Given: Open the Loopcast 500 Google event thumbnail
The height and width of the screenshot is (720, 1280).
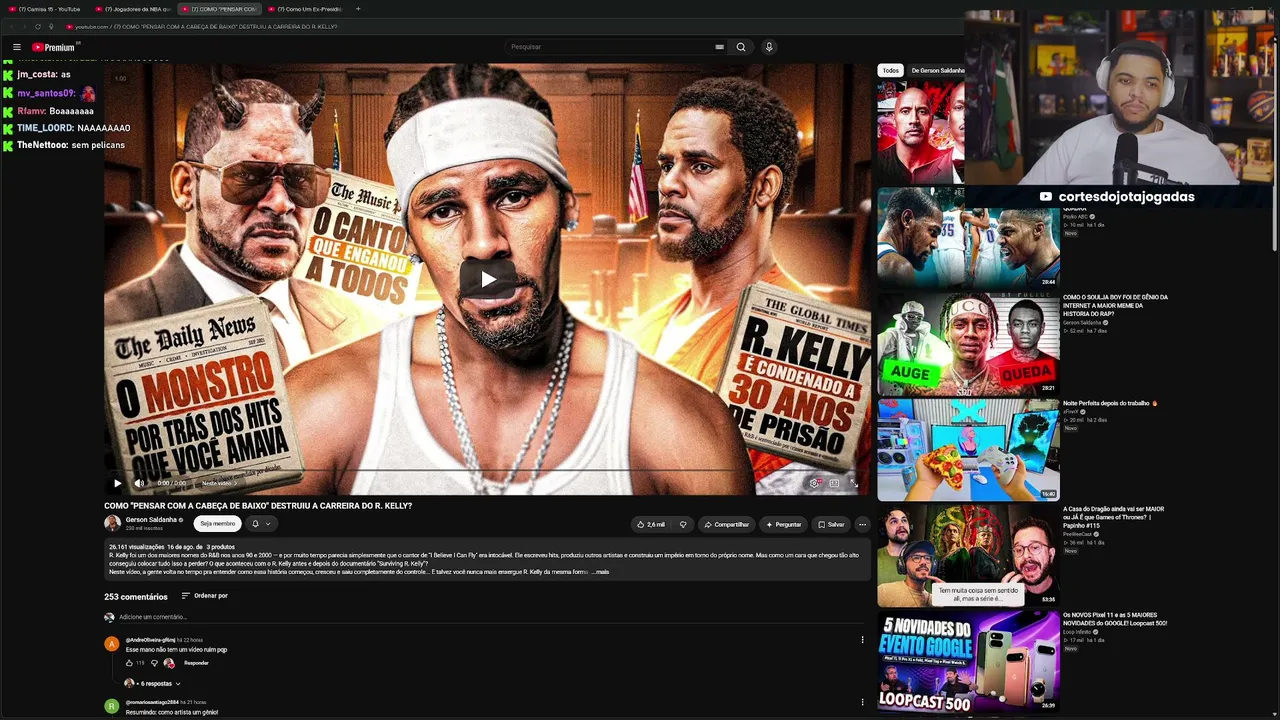Looking at the screenshot, I should 968,661.
